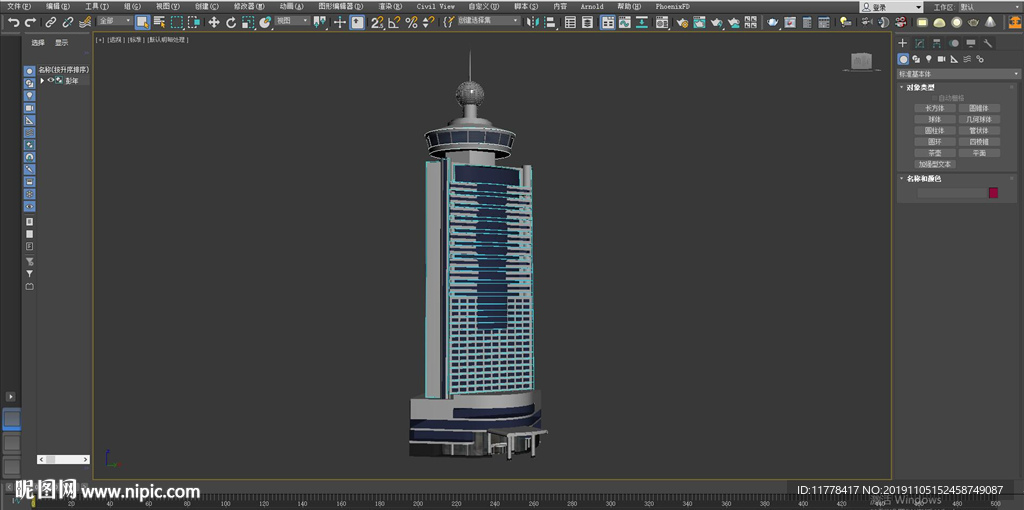This screenshot has width=1024, height=510.
Task: Open the Render Setup dialog
Action: click(682, 22)
